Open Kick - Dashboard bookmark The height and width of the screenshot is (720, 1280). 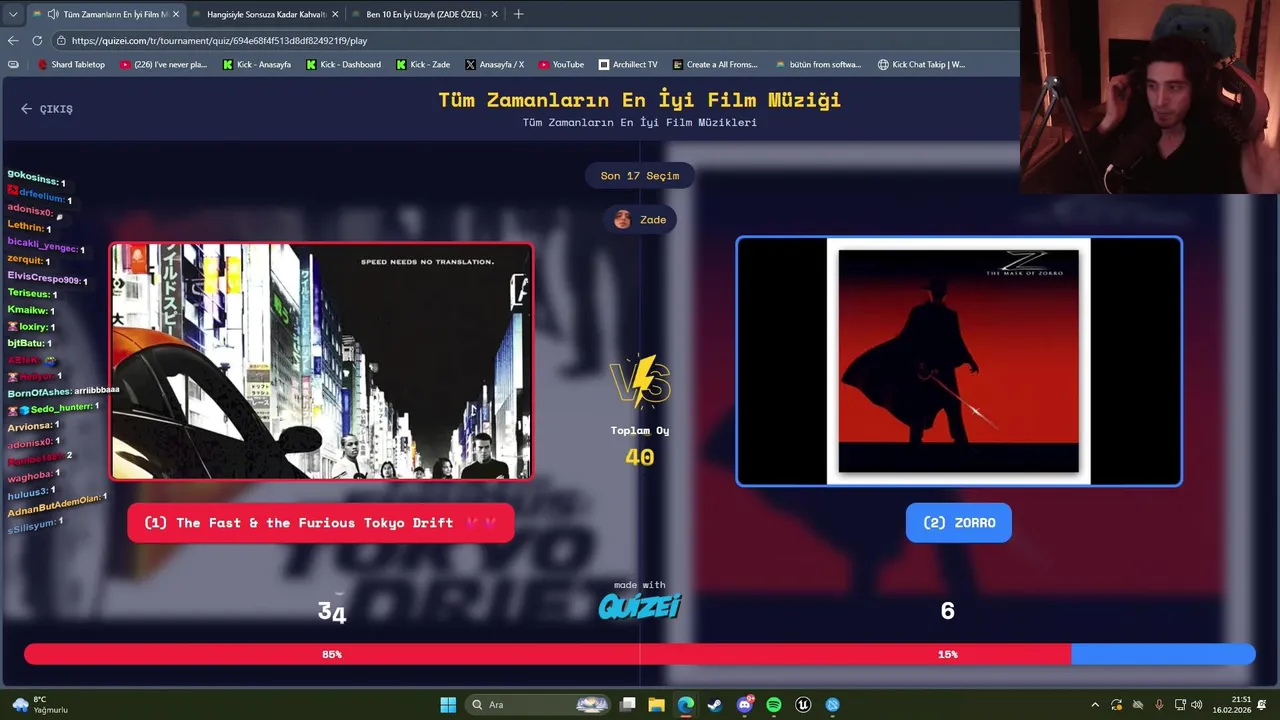point(343,64)
